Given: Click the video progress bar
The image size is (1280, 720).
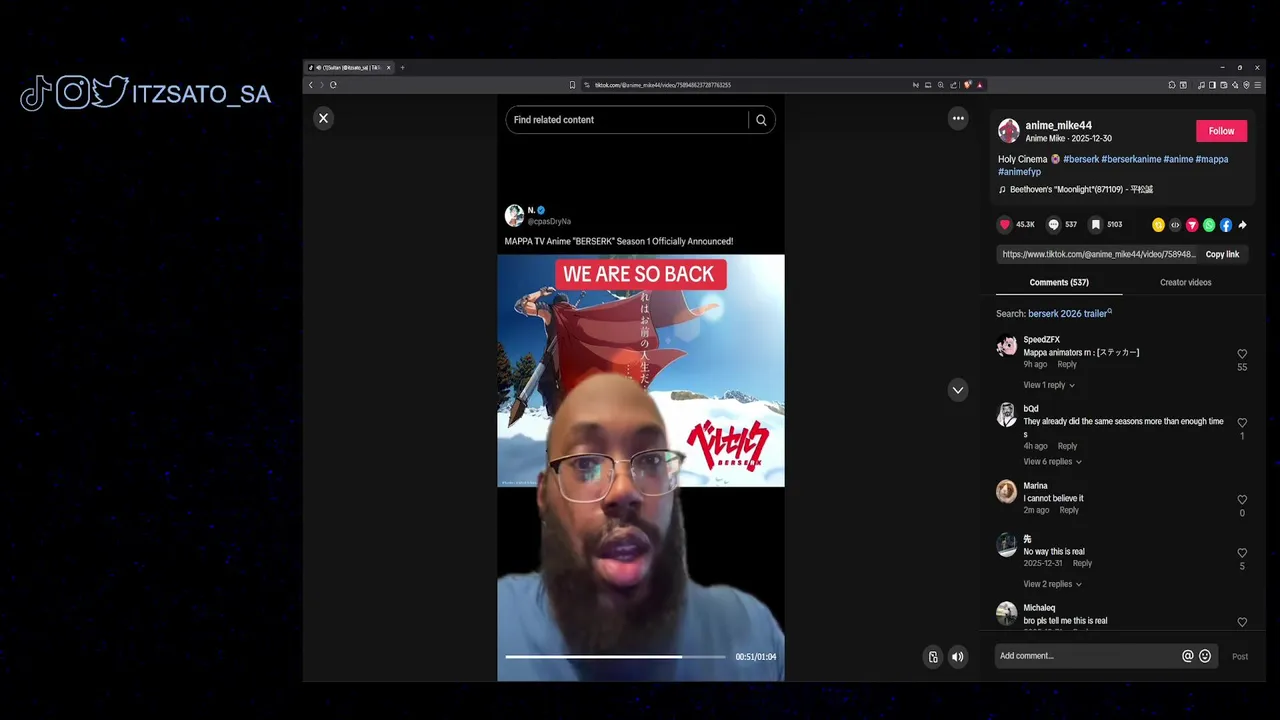Looking at the screenshot, I should pyautogui.click(x=615, y=657).
